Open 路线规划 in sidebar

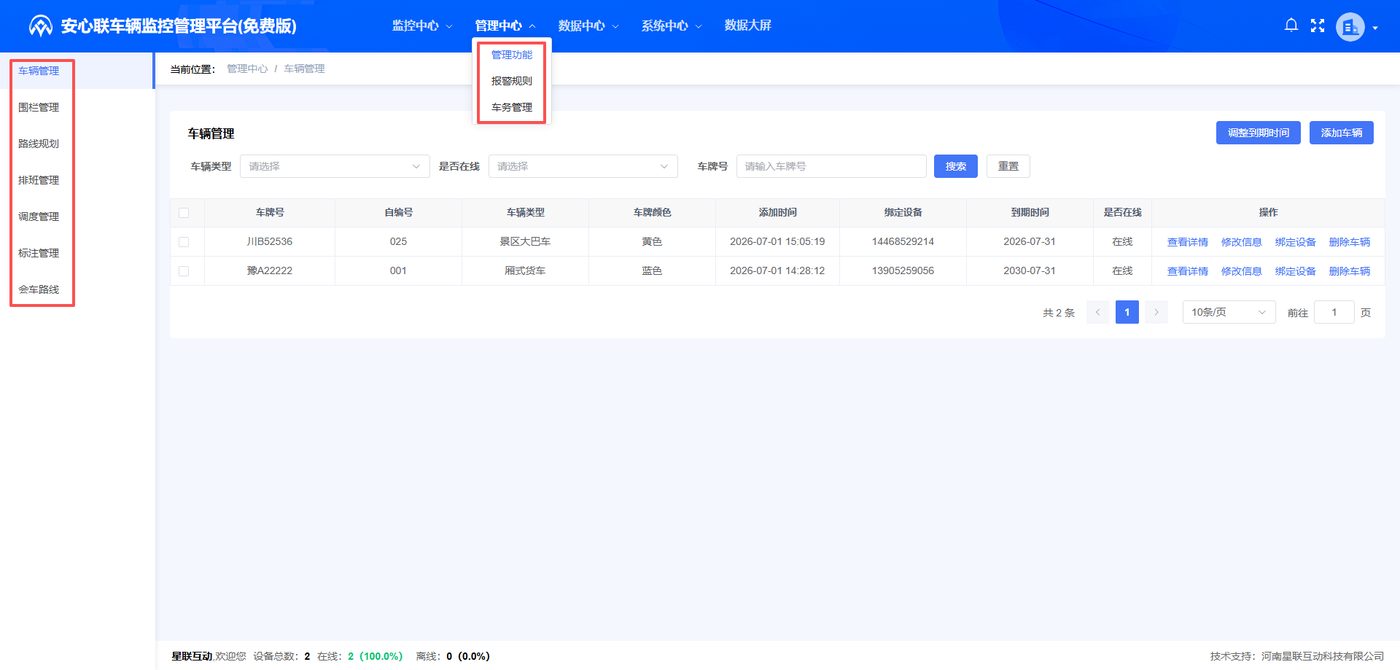click(76, 144)
